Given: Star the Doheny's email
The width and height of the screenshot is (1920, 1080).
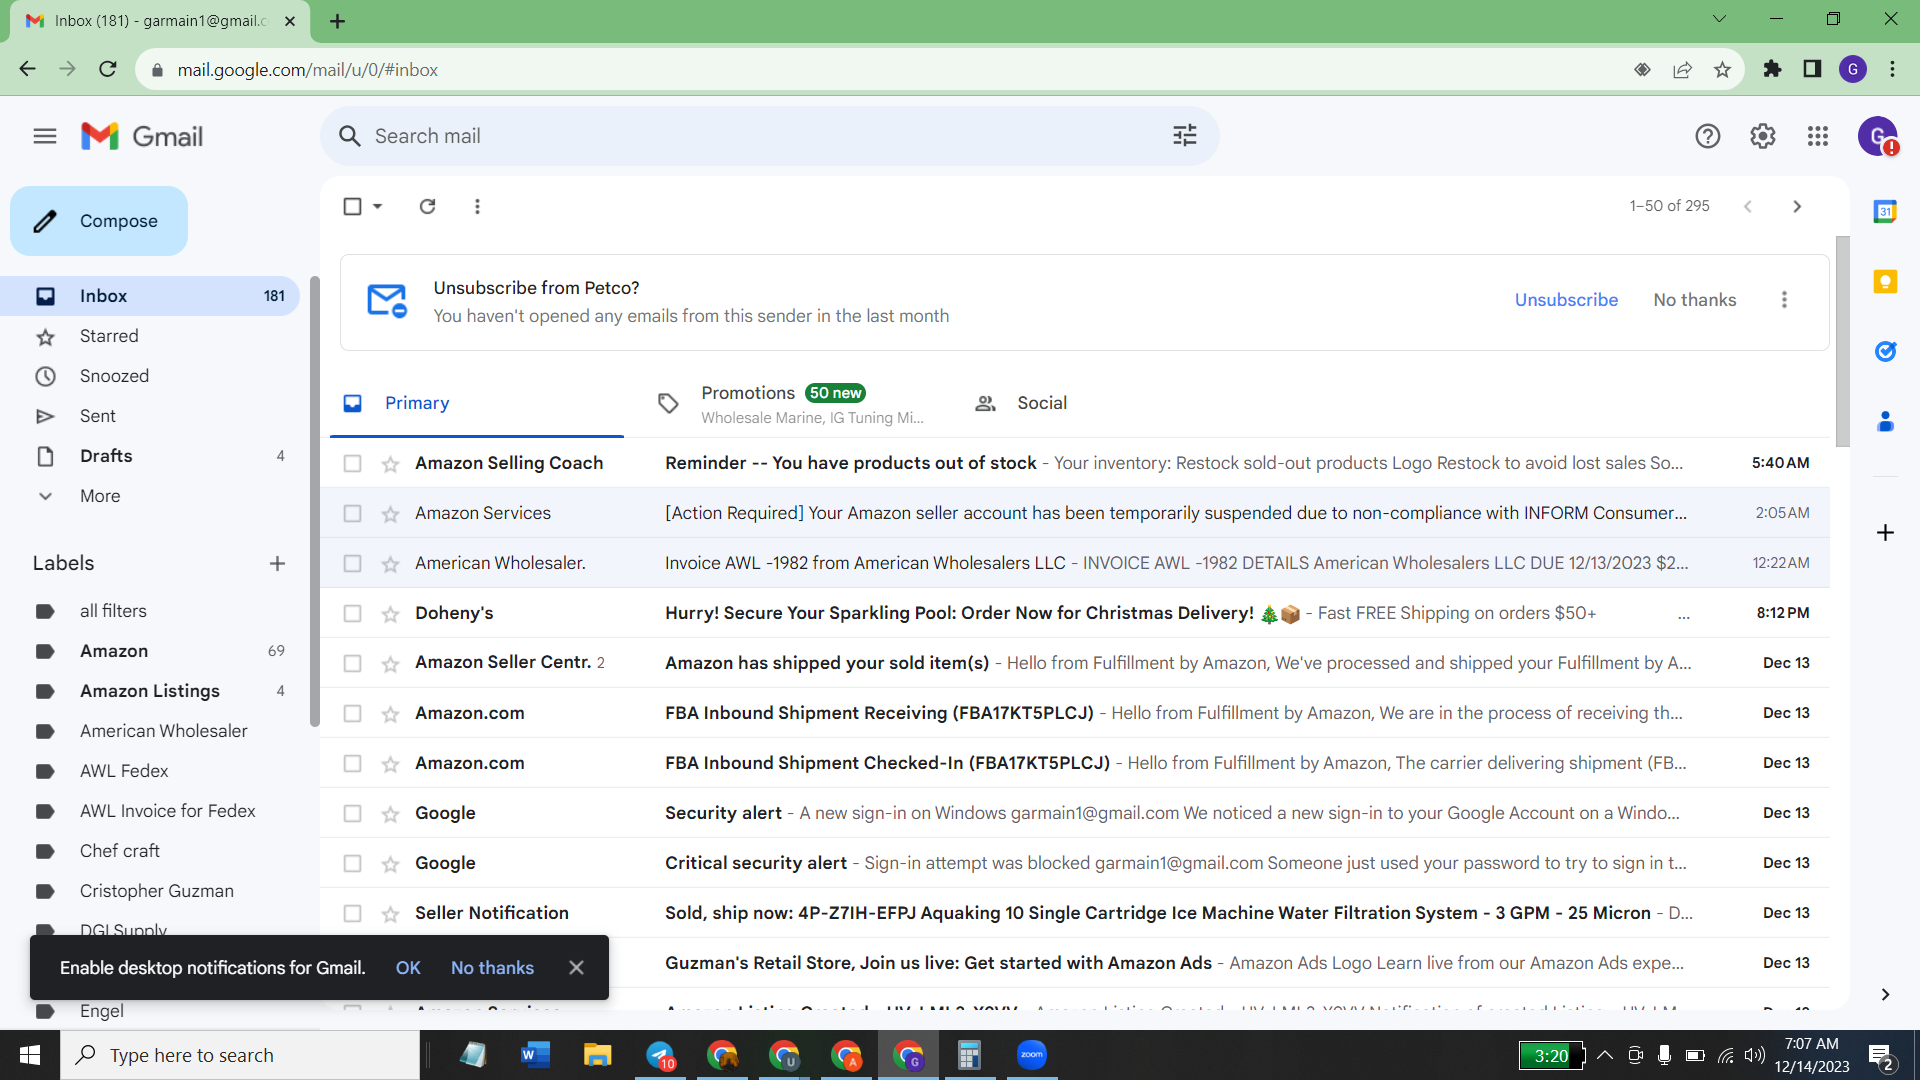Looking at the screenshot, I should [390, 614].
